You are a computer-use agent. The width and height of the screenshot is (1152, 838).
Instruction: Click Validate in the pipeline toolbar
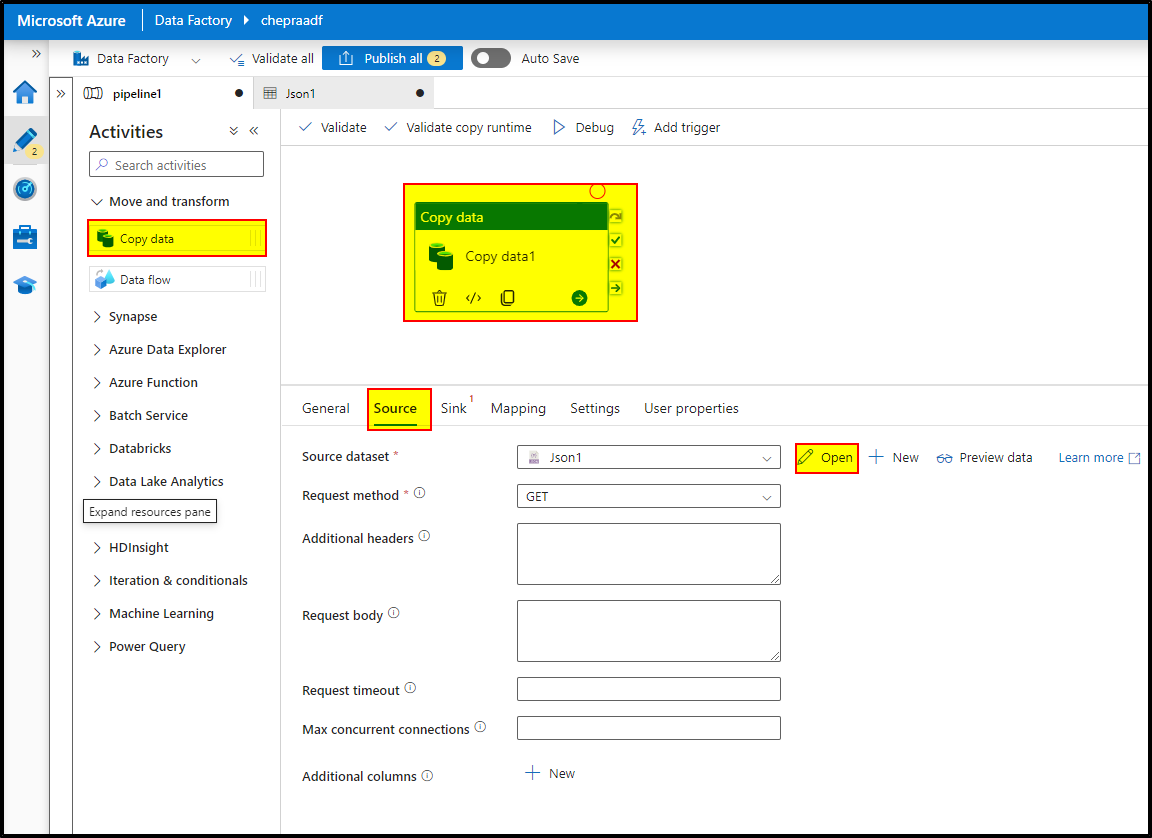[x=333, y=128]
